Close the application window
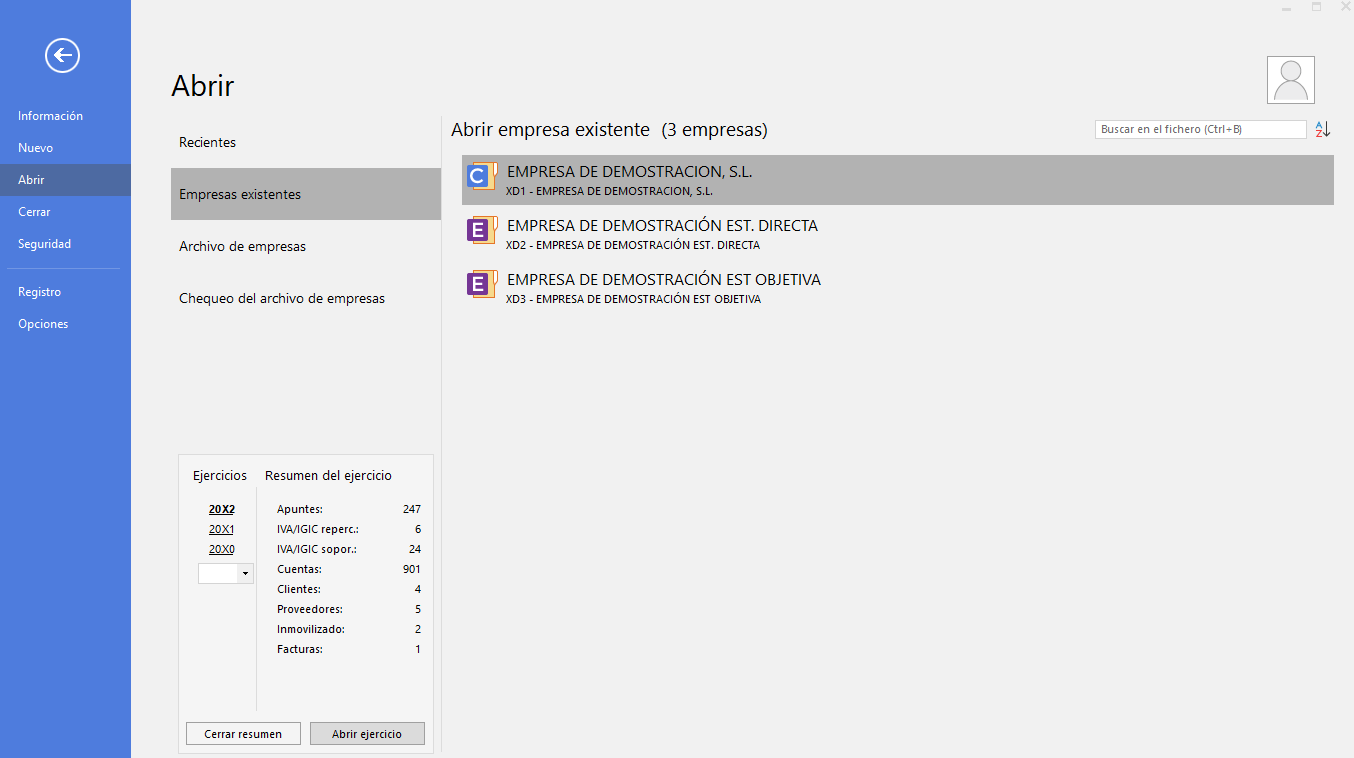 1345,7
